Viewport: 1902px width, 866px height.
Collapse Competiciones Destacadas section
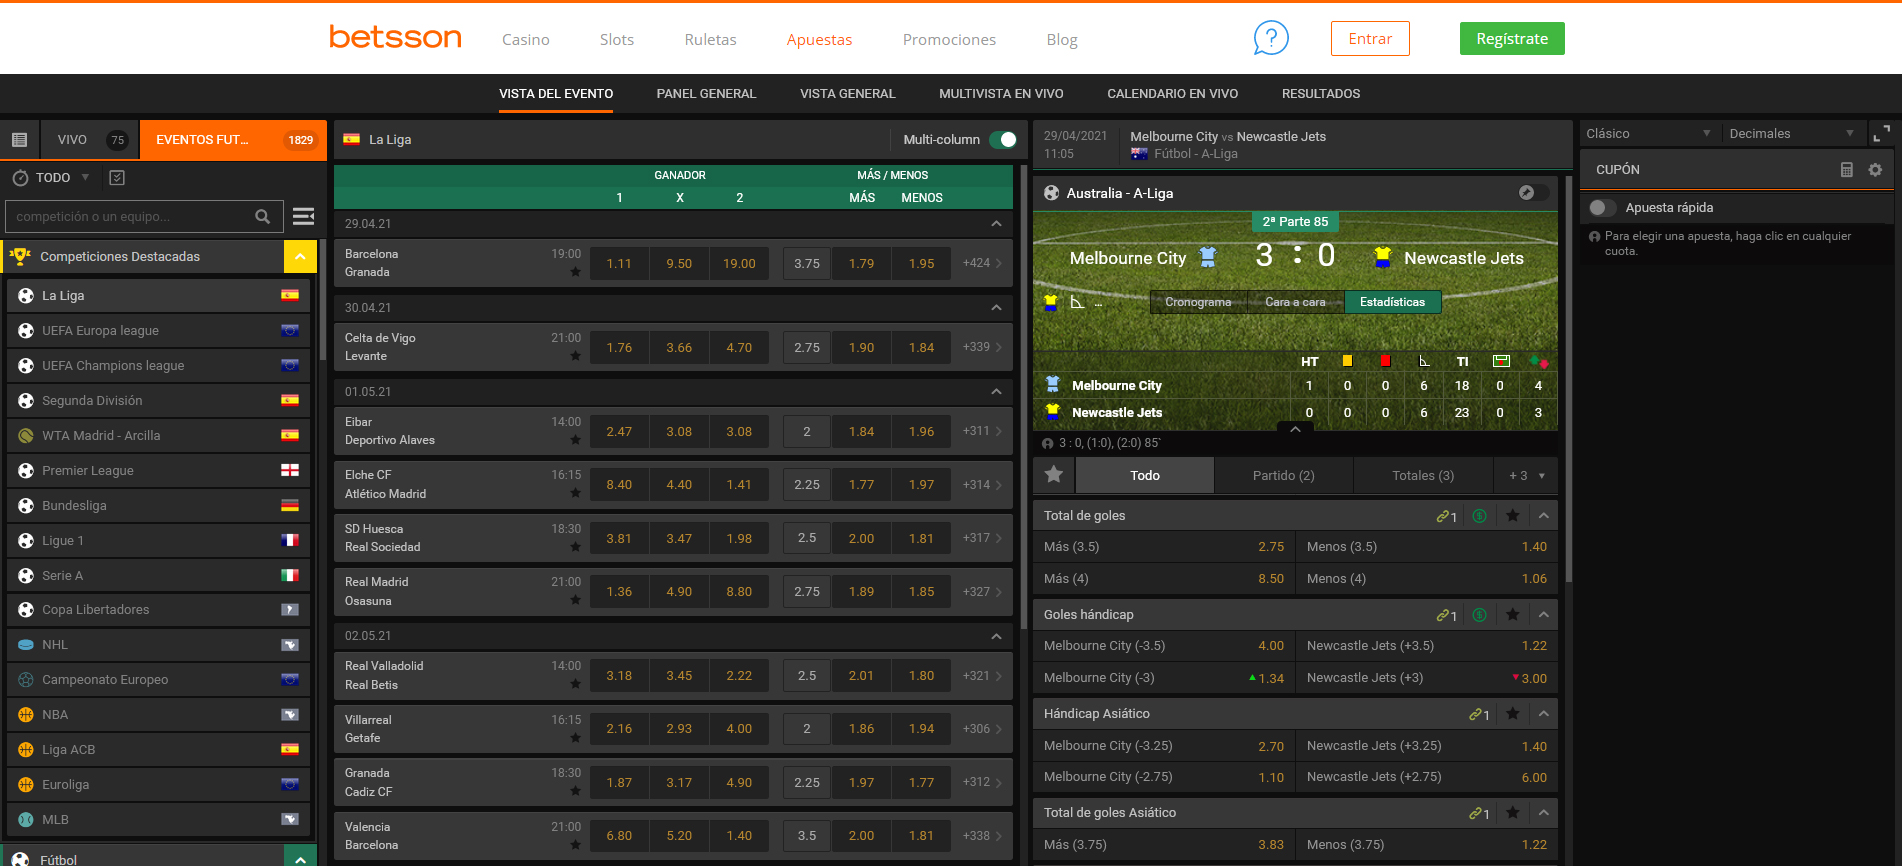(x=300, y=257)
